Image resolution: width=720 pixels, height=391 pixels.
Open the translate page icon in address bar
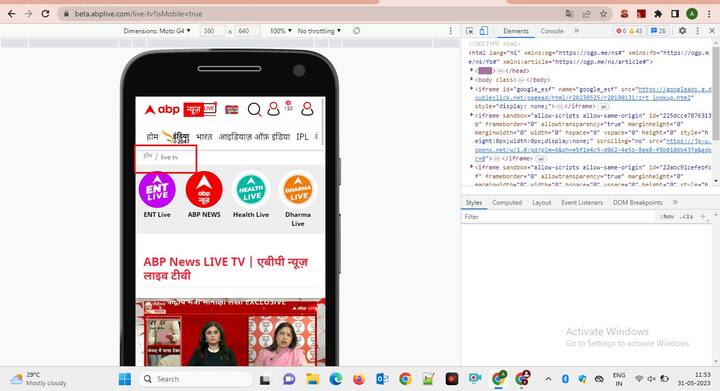(569, 14)
